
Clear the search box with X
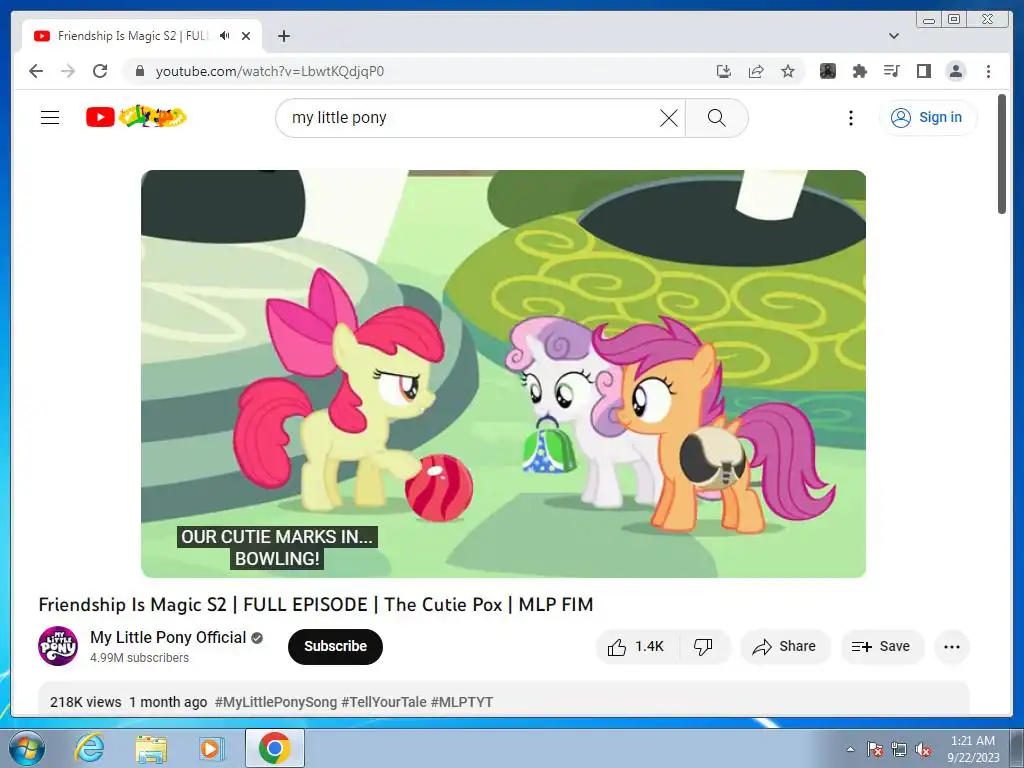668,118
